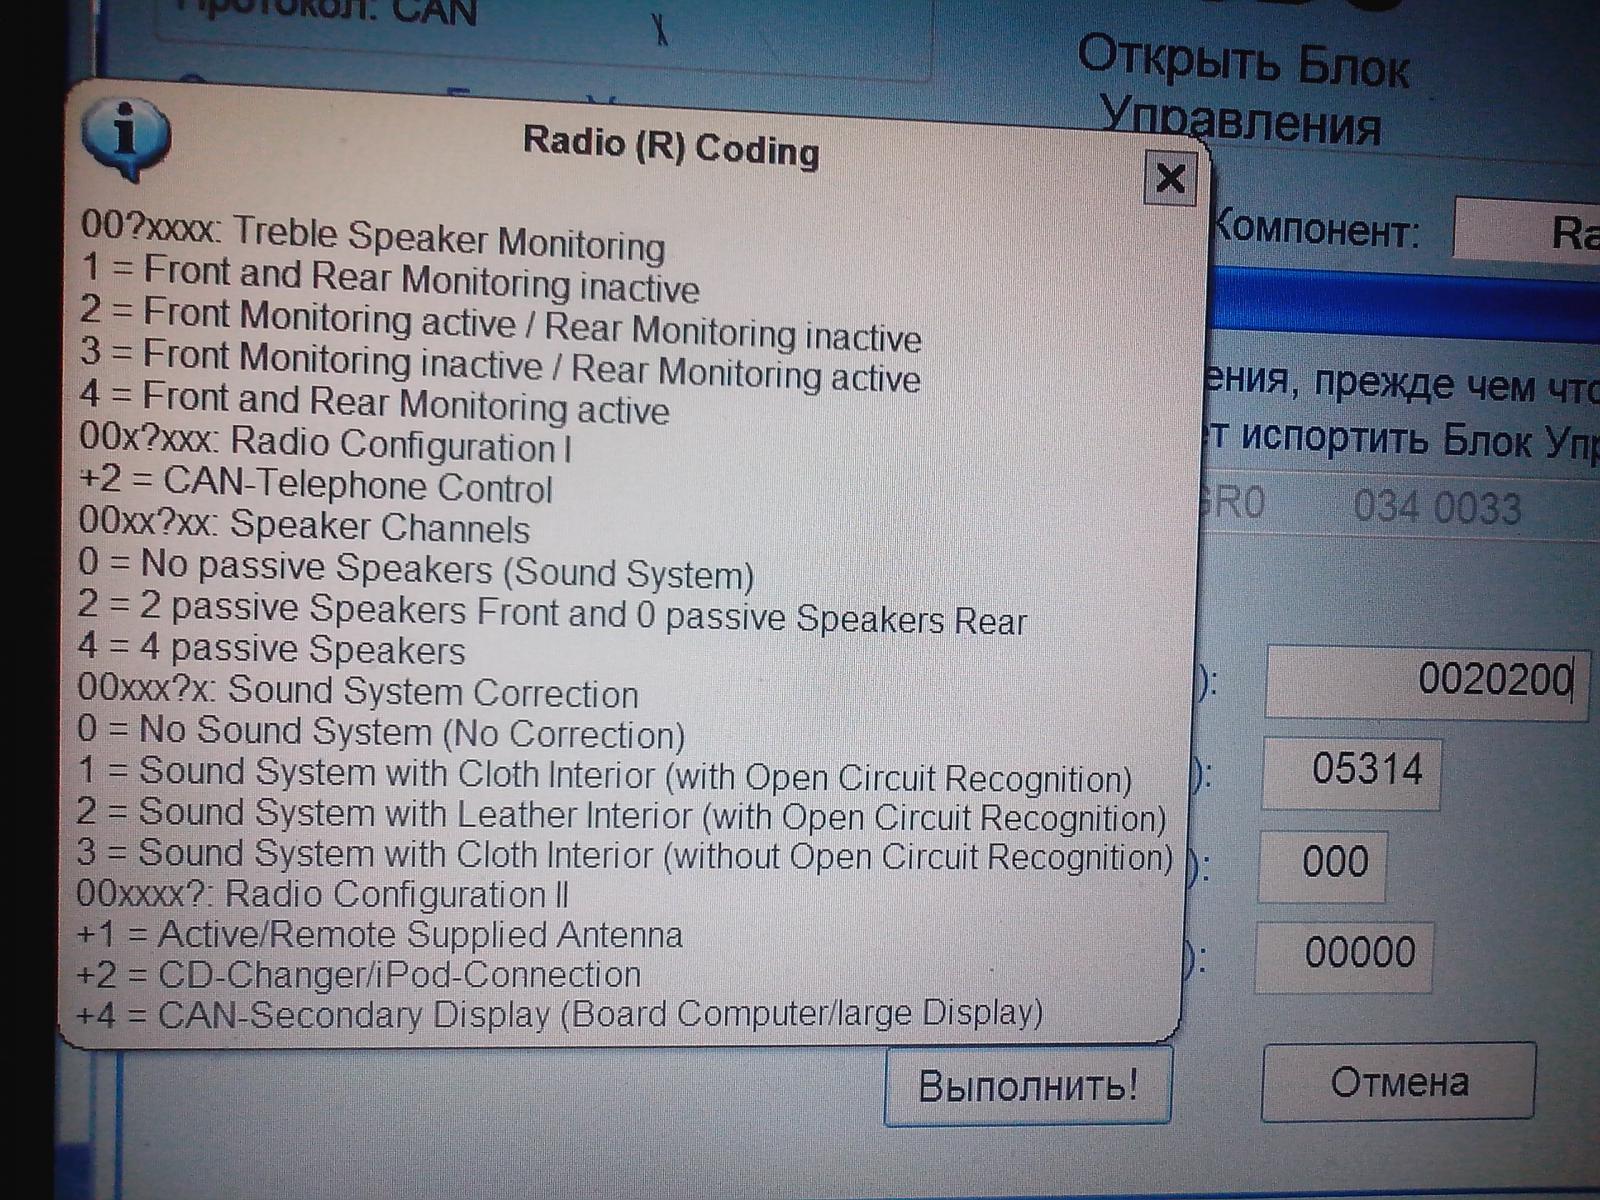Click '3 = Sound System with Cloth Interior (without Open Circuit Recognition)'
Viewport: 1600px width, 1200px height.
pyautogui.click(x=624, y=855)
